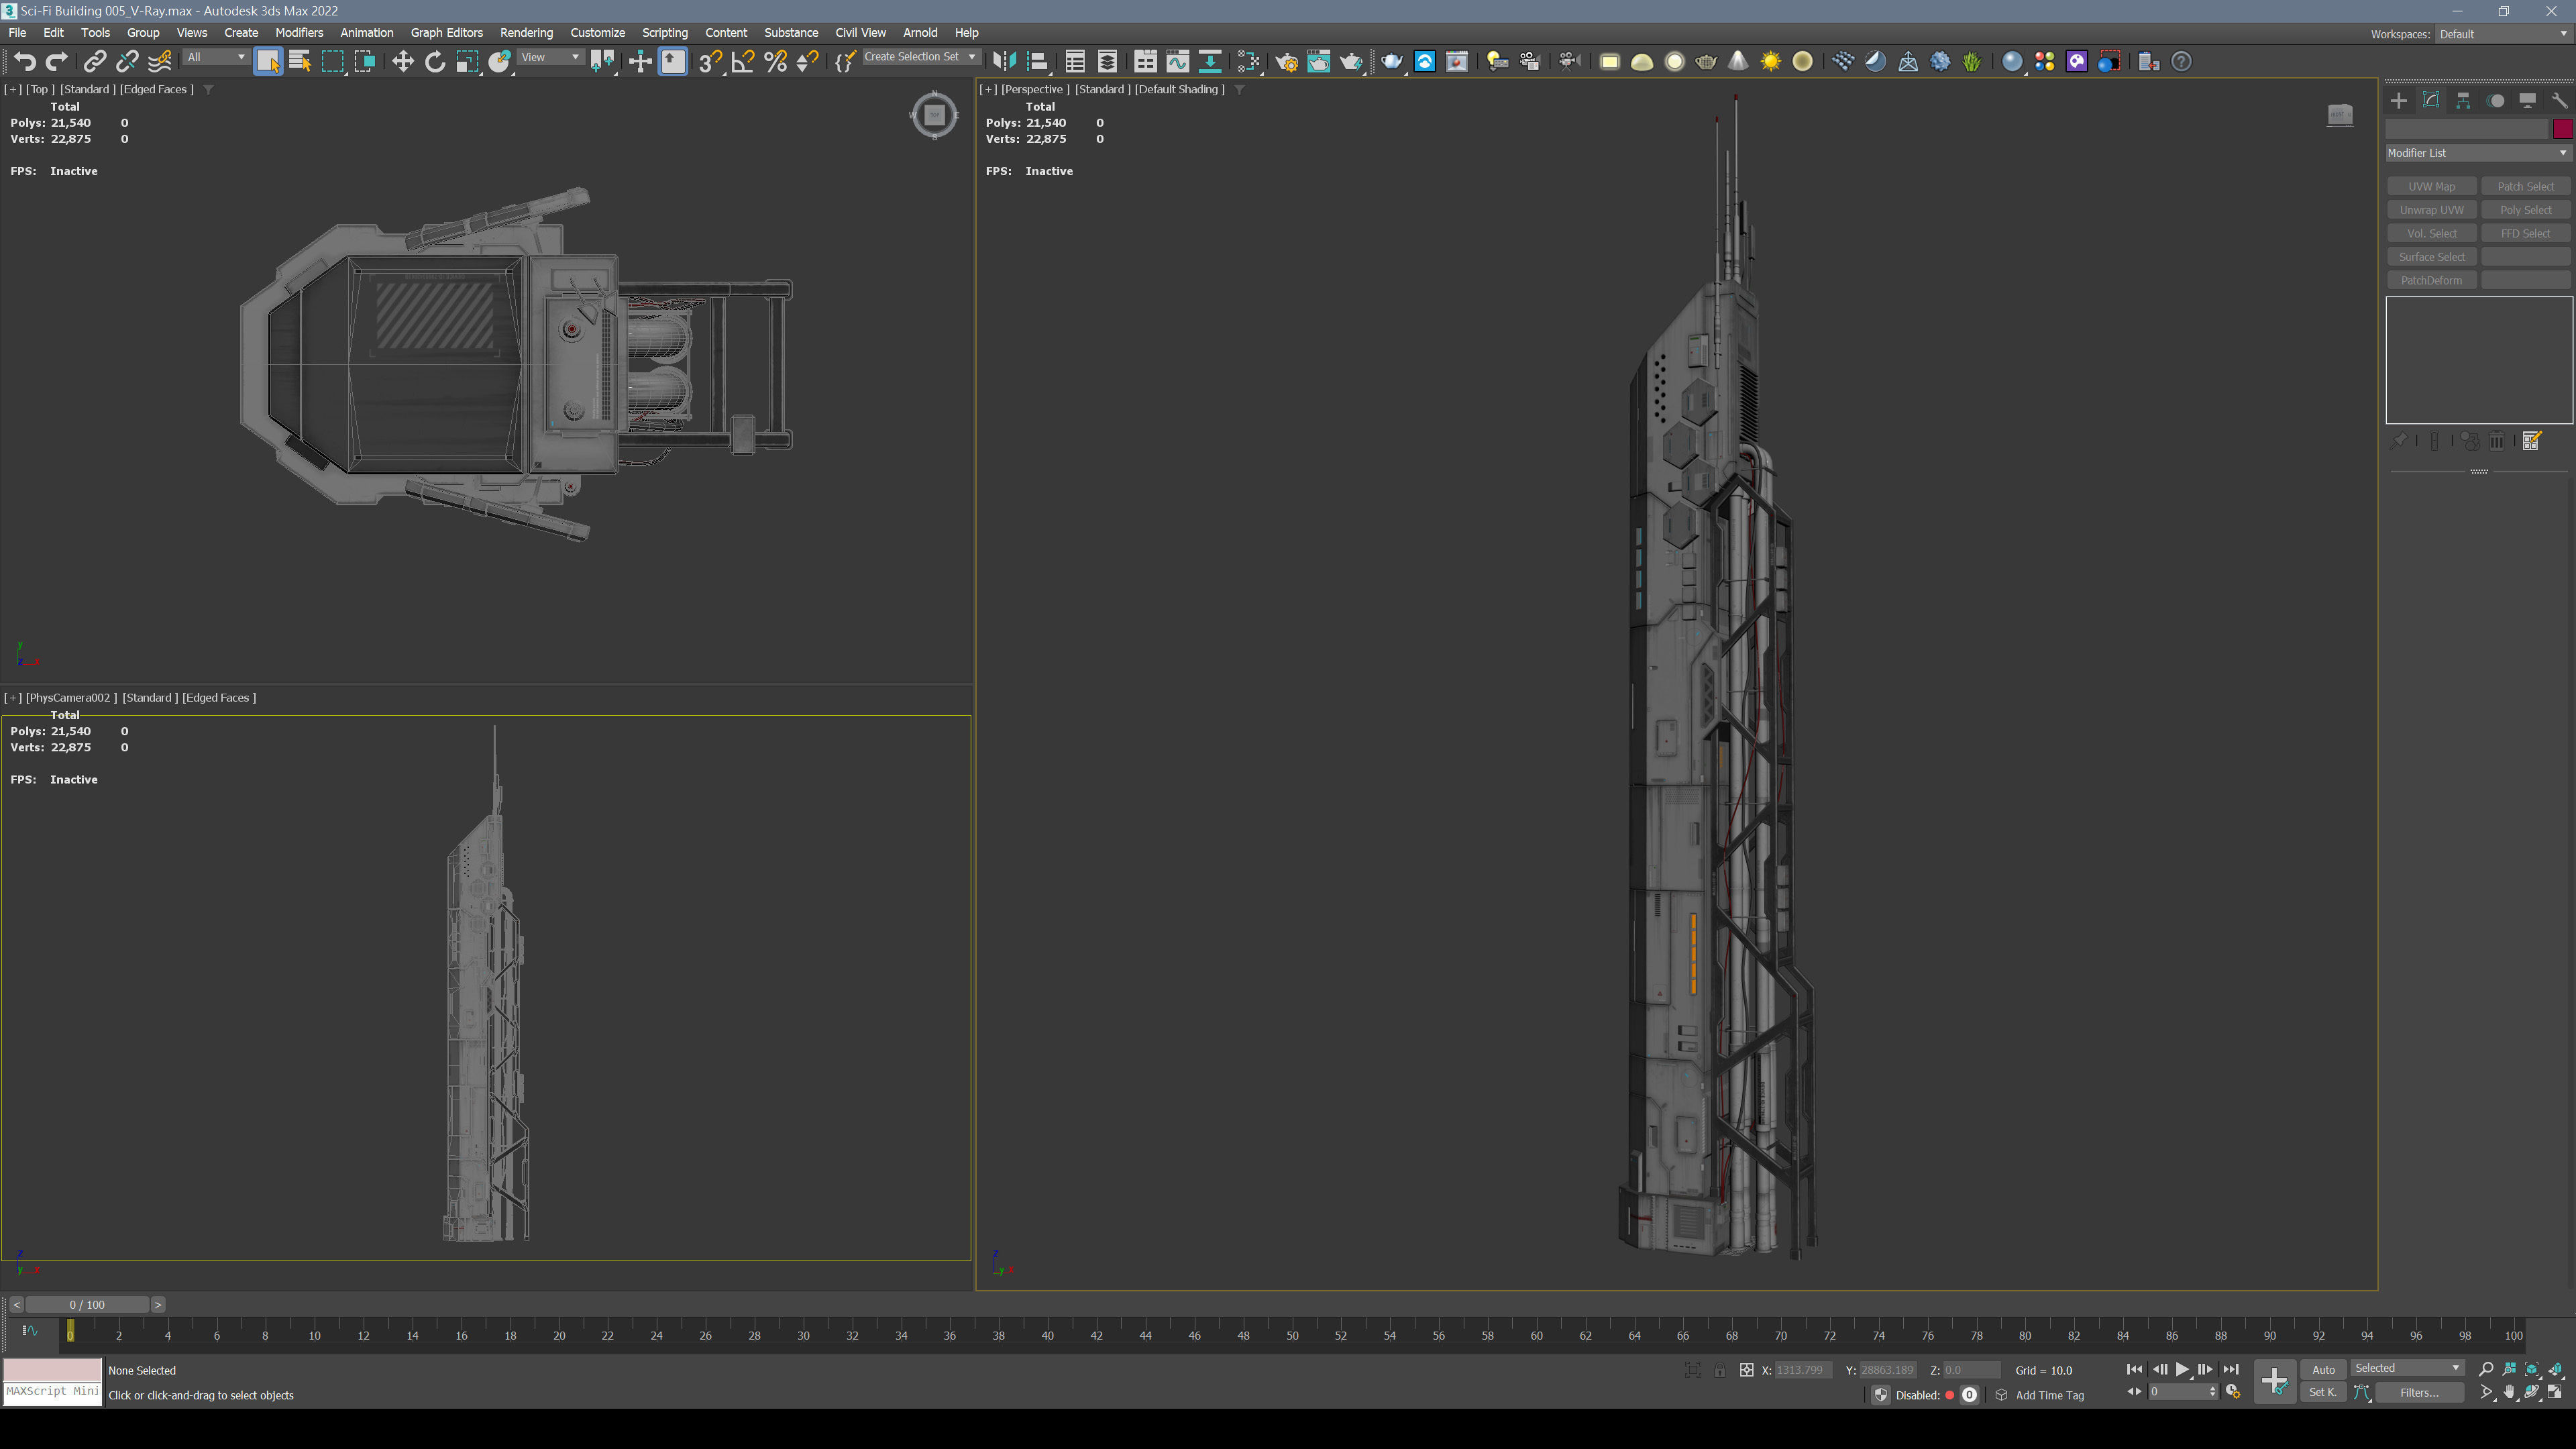This screenshot has height=1449, width=2576.
Task: Open the Modifiers menu
Action: 299,32
